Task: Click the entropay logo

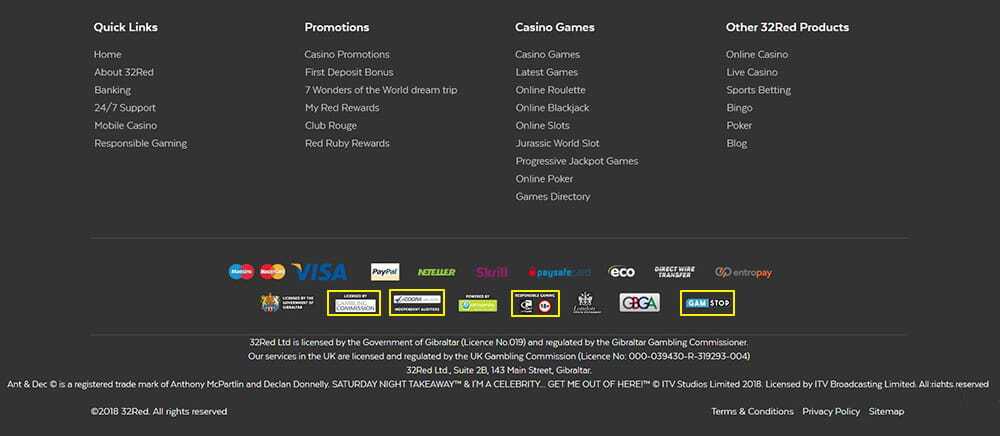Action: click(x=743, y=272)
